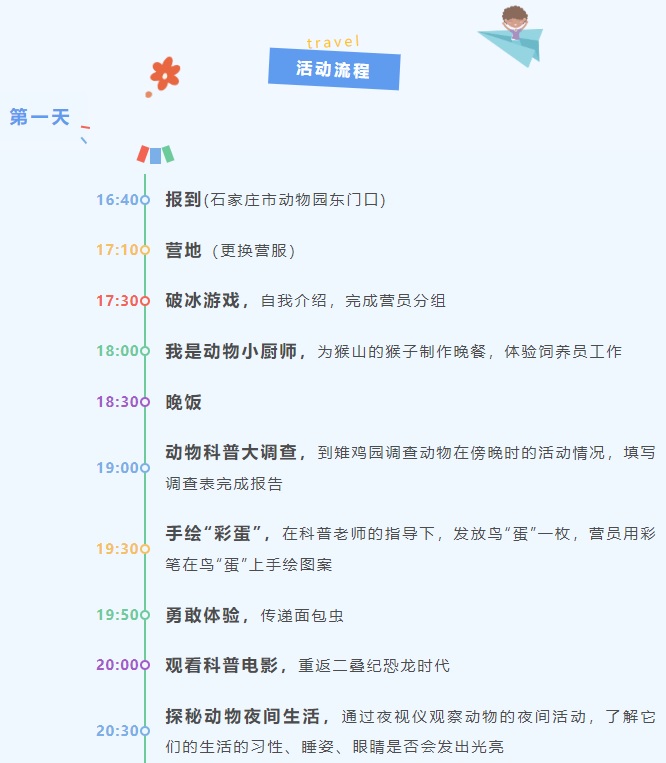The height and width of the screenshot is (763, 666).
Task: Click the 动物科普大调查 heading
Action: pos(231,453)
